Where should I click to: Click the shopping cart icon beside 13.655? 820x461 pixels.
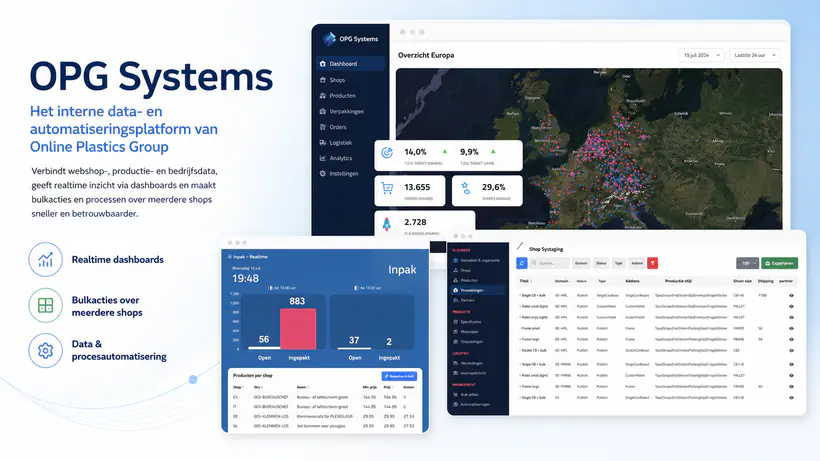tap(387, 188)
